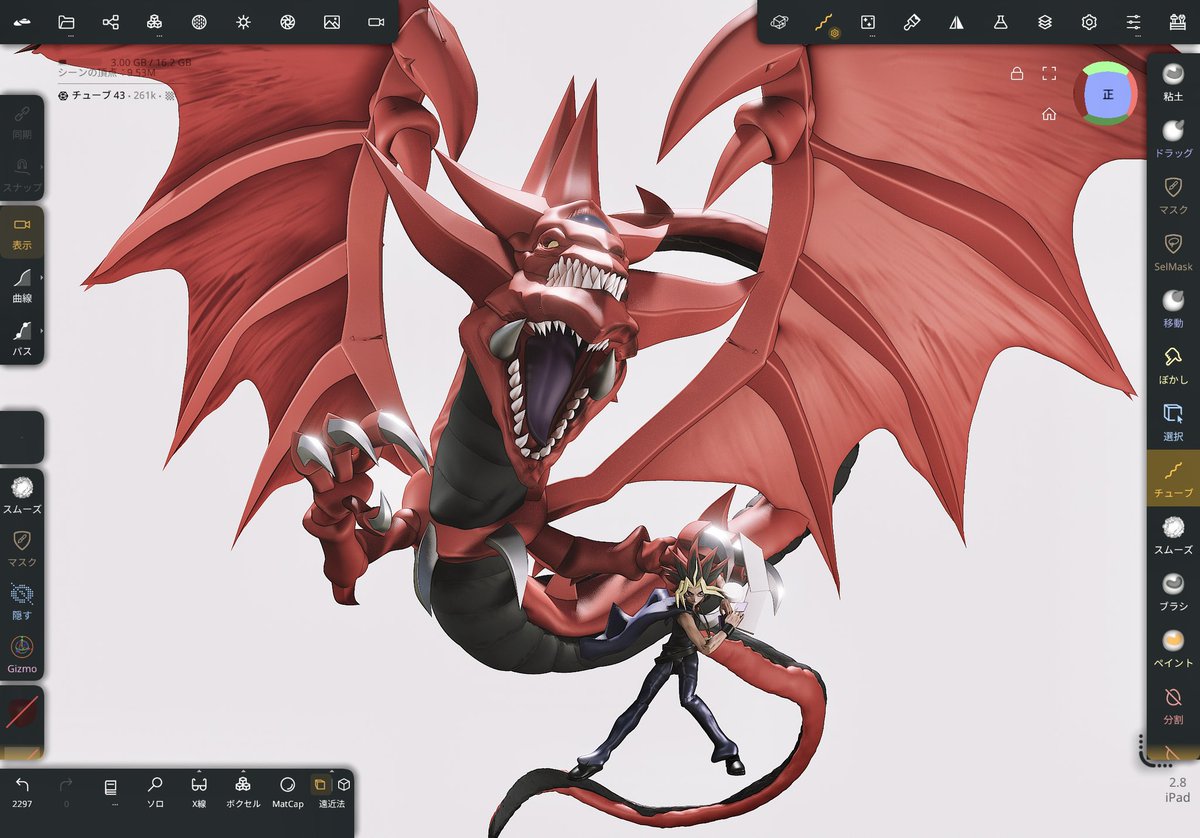Toggle ソロ solo mode
Screen dimensions: 1200x838
[x=155, y=790]
